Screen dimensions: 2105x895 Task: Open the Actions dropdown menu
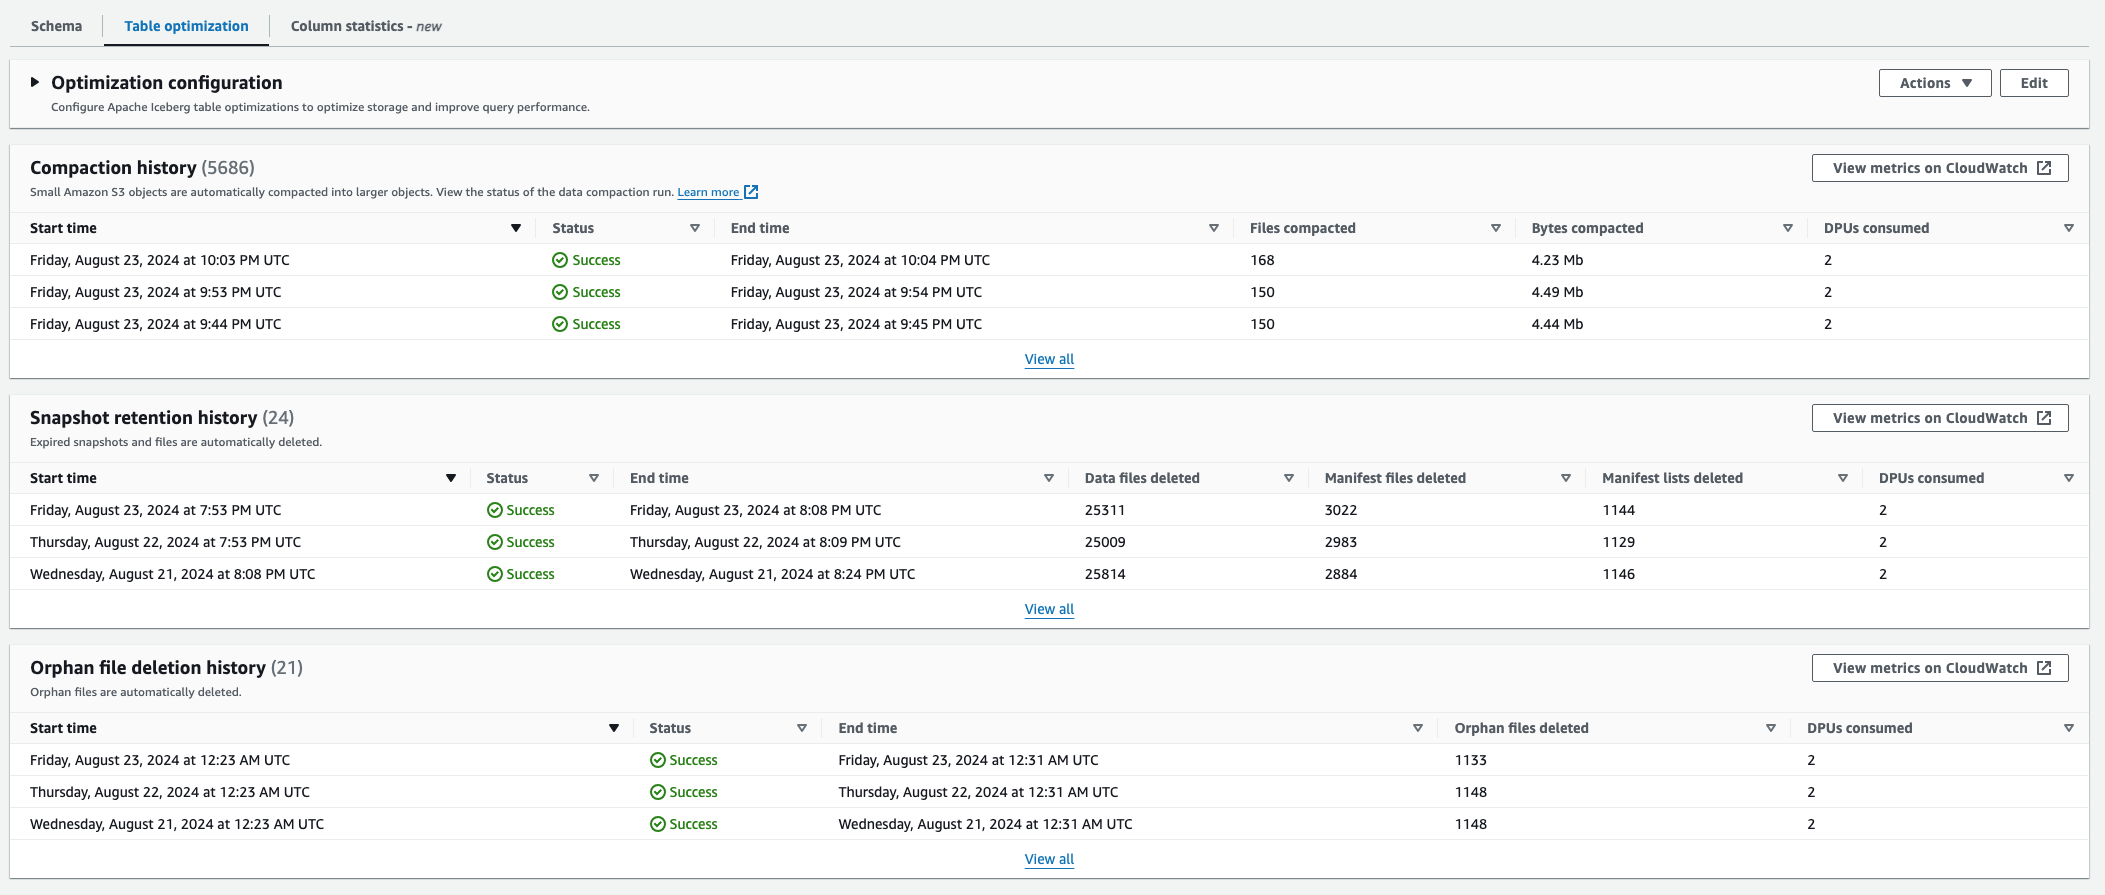click(x=1935, y=83)
